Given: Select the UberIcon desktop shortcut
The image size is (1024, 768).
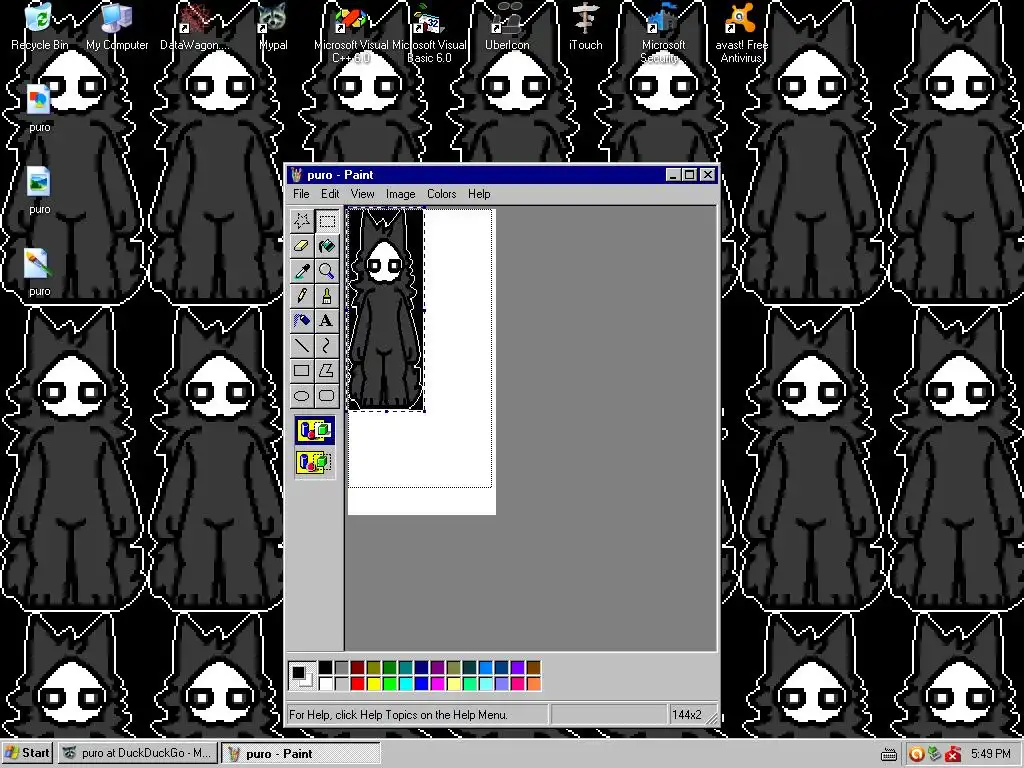Looking at the screenshot, I should coord(507,27).
